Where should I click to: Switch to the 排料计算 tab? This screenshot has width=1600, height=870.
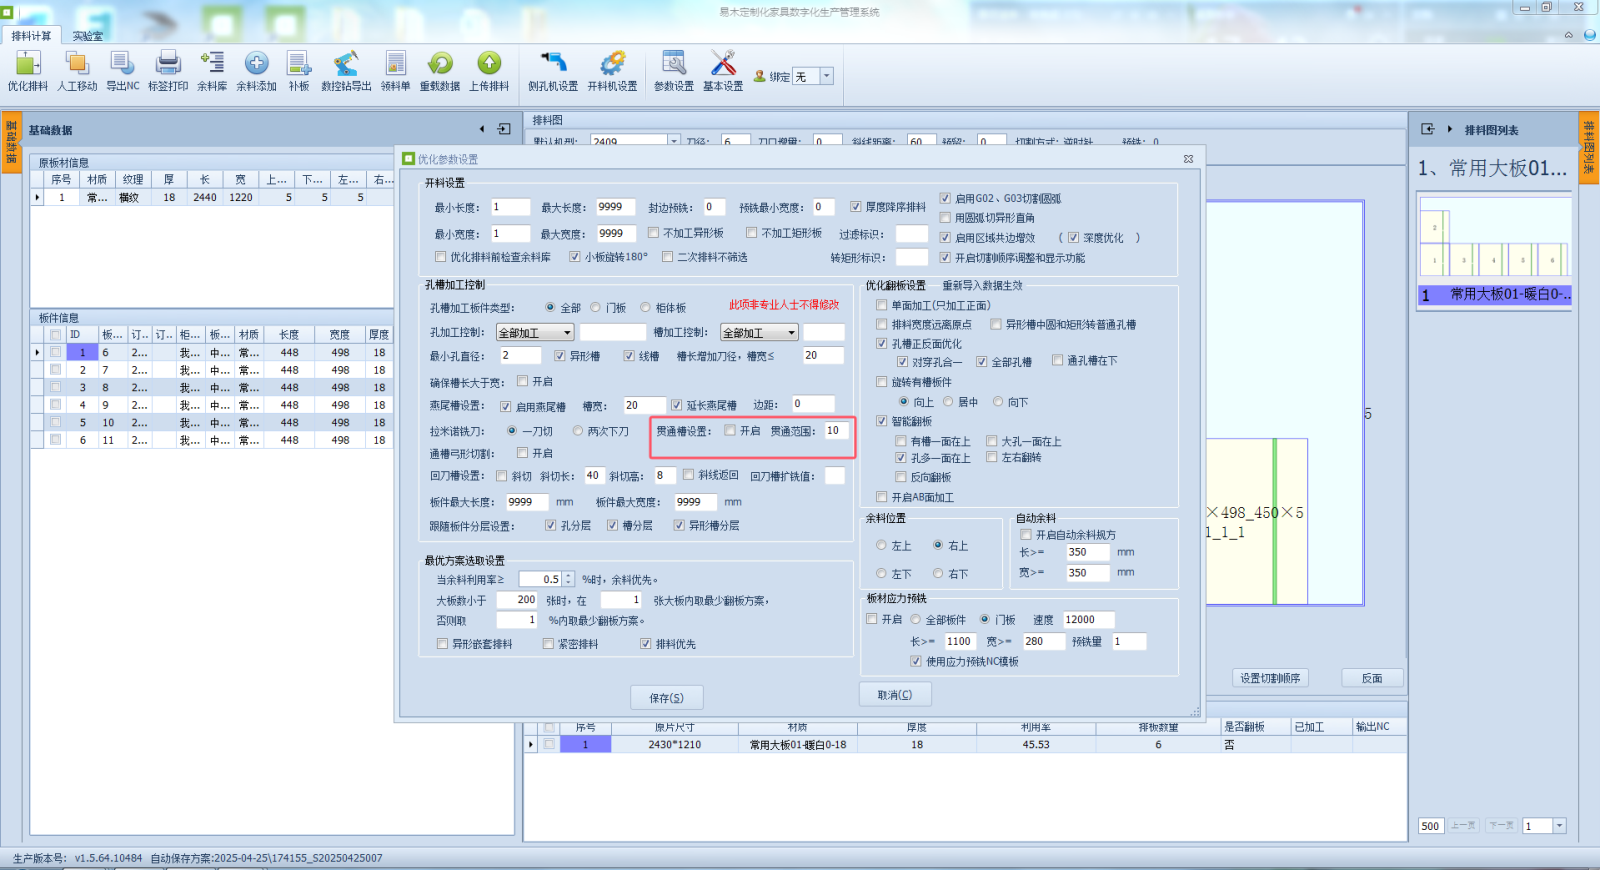point(31,36)
